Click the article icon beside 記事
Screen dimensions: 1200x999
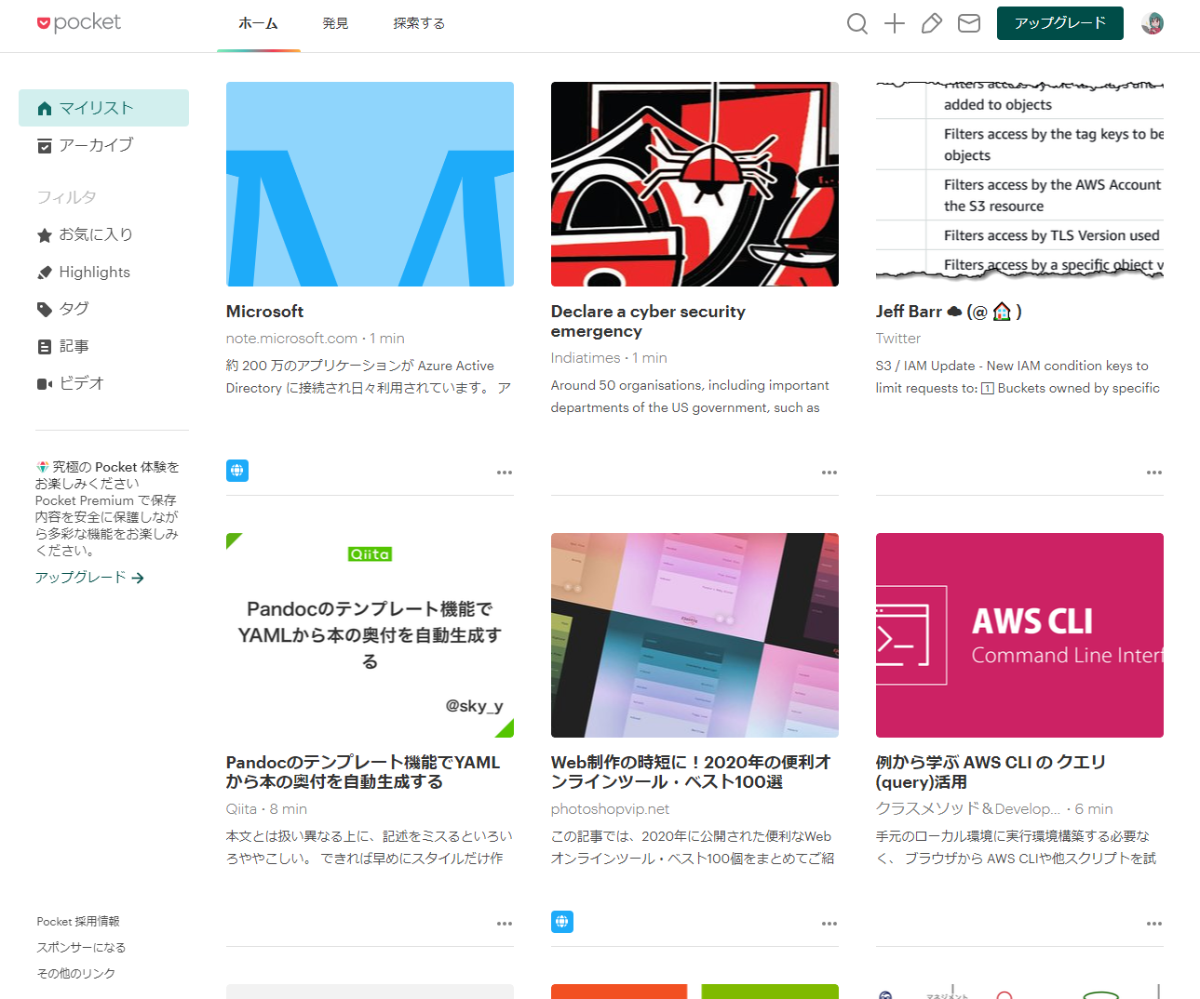pos(44,347)
